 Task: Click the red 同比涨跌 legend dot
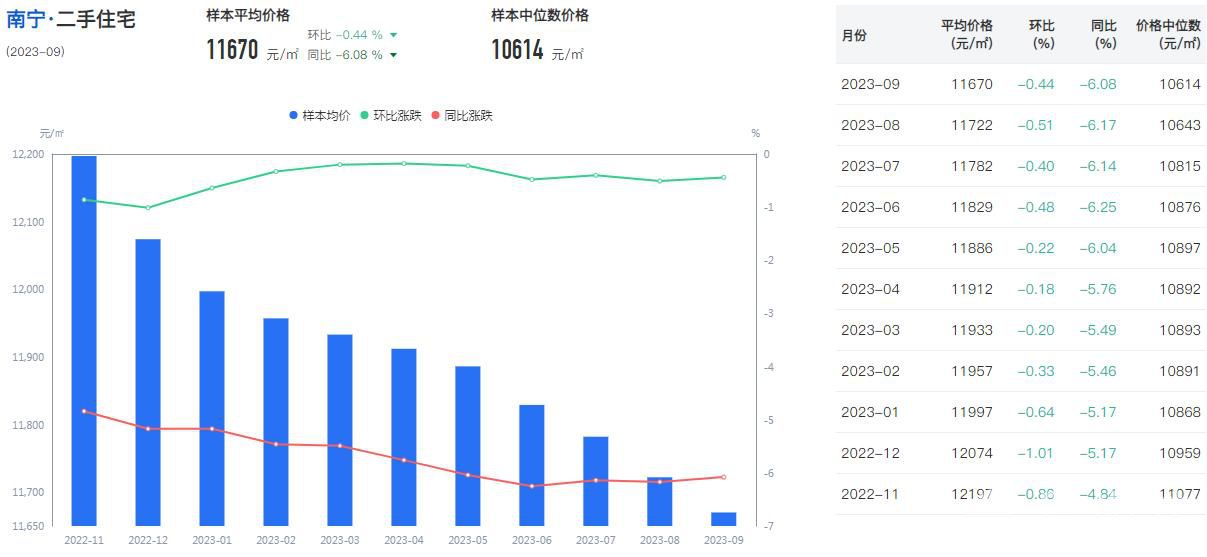pos(436,116)
